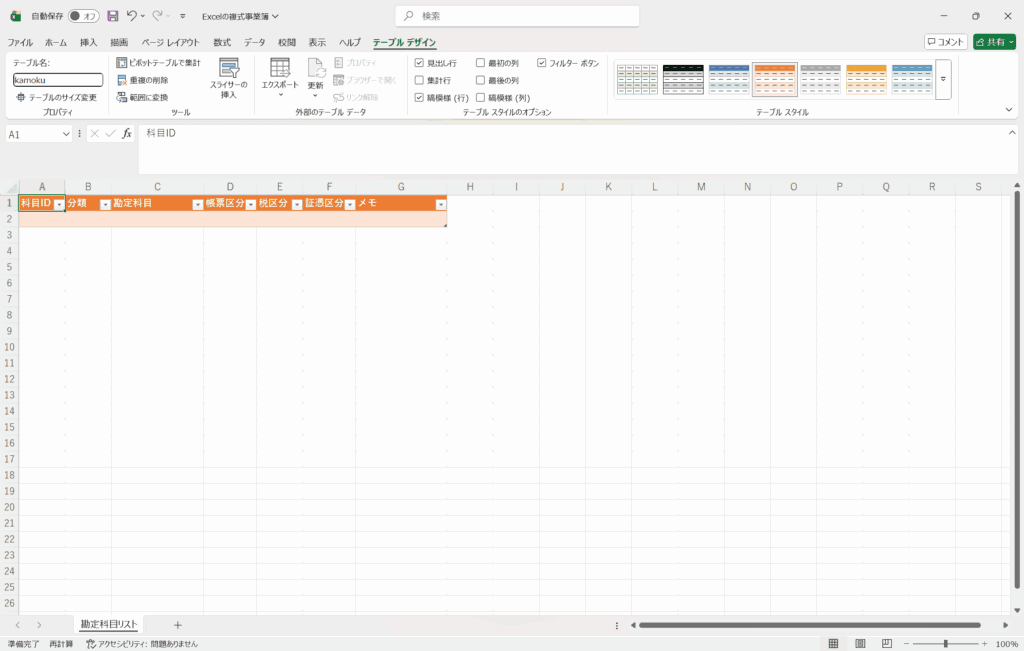Expand the table styles gallery
This screenshot has height=651, width=1024.
[942, 79]
